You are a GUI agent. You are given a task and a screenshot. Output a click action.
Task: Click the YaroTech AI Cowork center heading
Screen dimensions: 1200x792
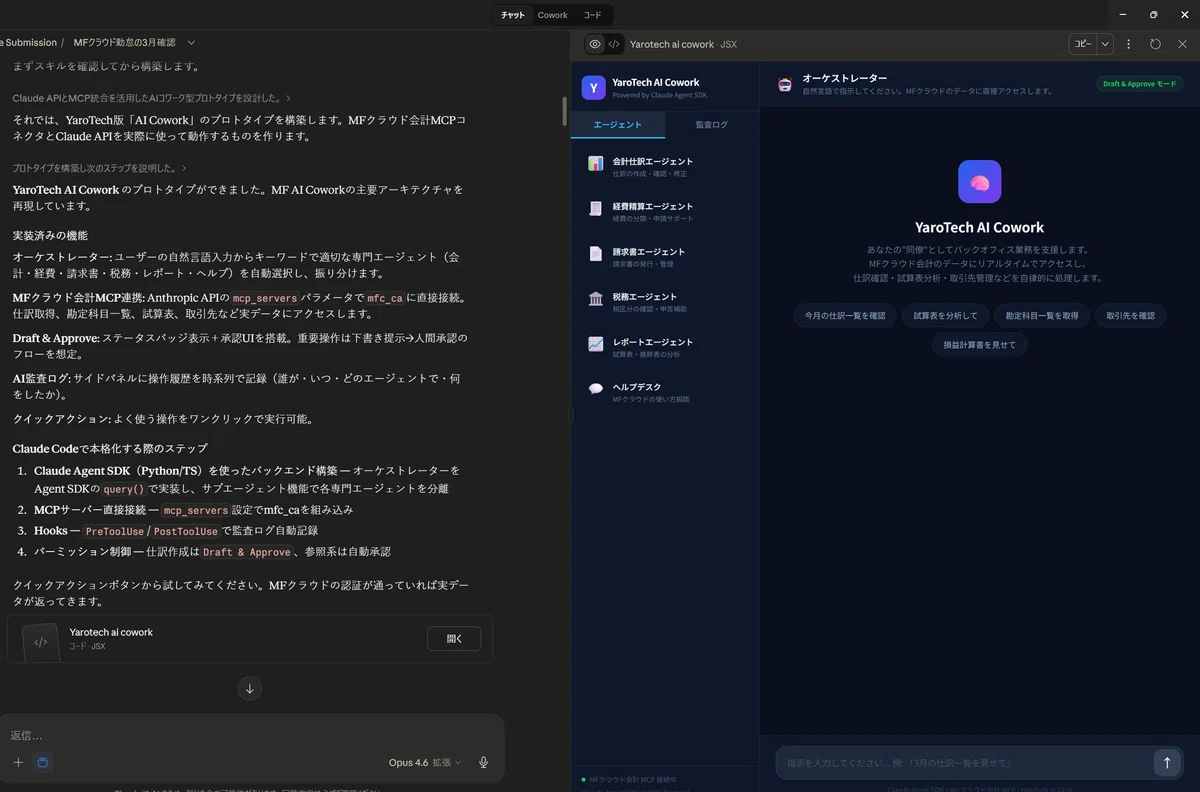point(979,227)
